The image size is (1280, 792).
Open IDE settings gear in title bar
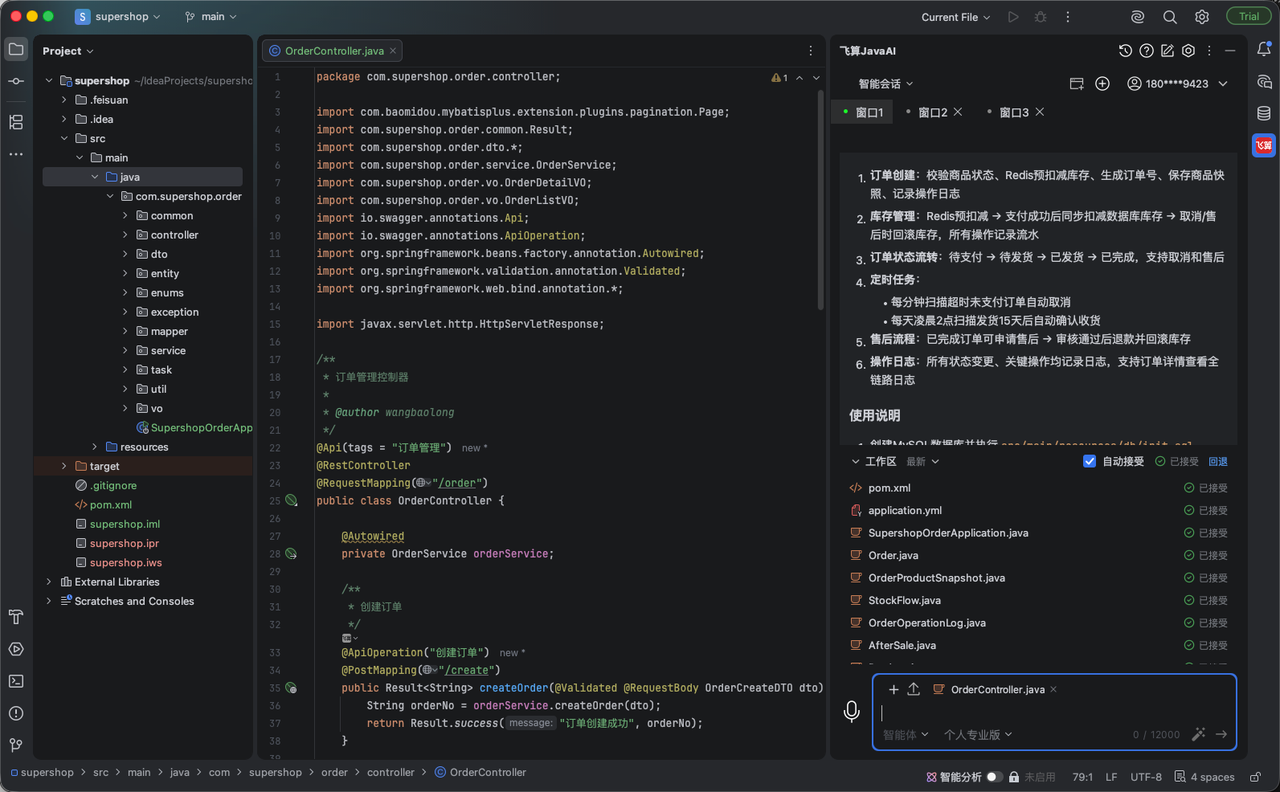1202,17
